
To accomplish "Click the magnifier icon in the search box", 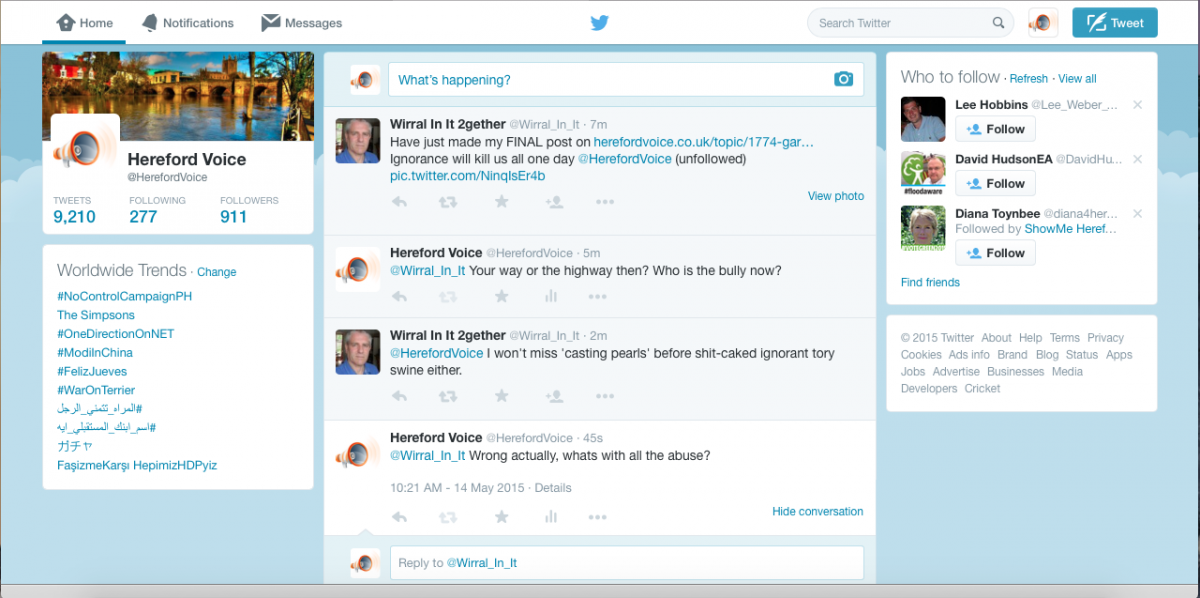I will click(998, 23).
